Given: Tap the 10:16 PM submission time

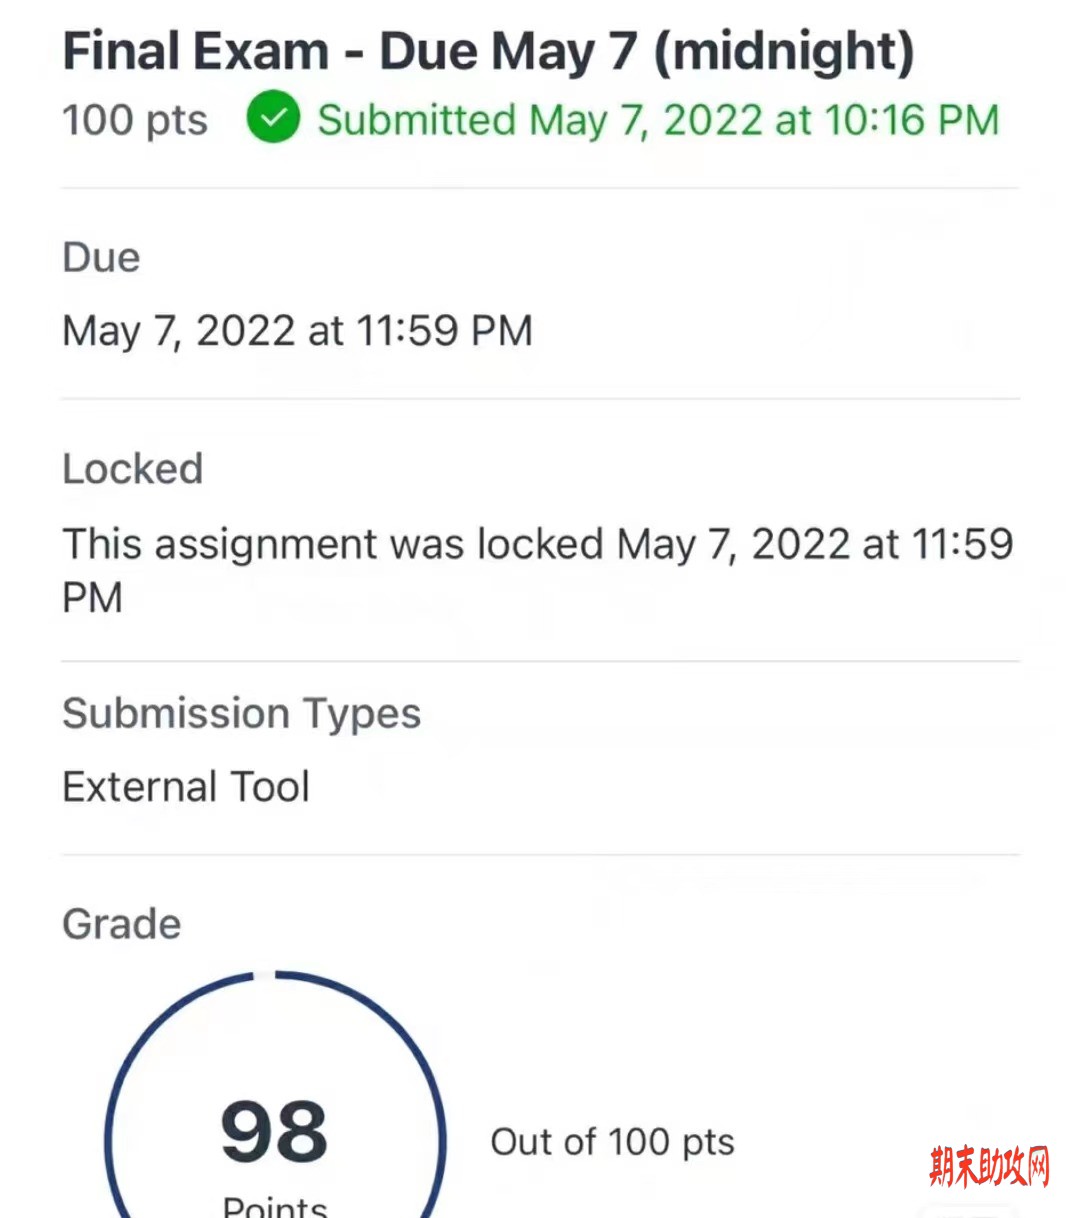Looking at the screenshot, I should tap(911, 120).
